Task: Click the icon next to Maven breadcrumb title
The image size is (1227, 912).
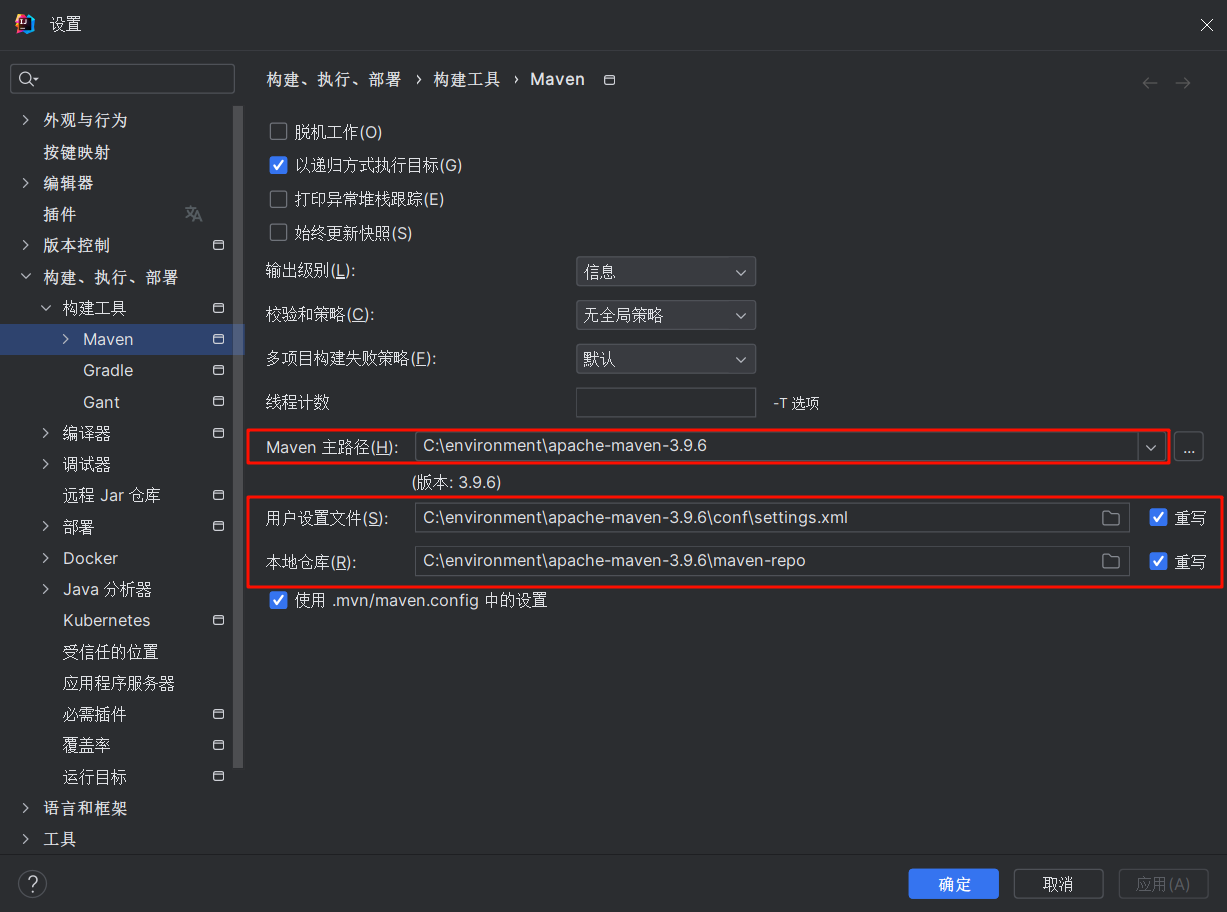Action: coord(610,80)
